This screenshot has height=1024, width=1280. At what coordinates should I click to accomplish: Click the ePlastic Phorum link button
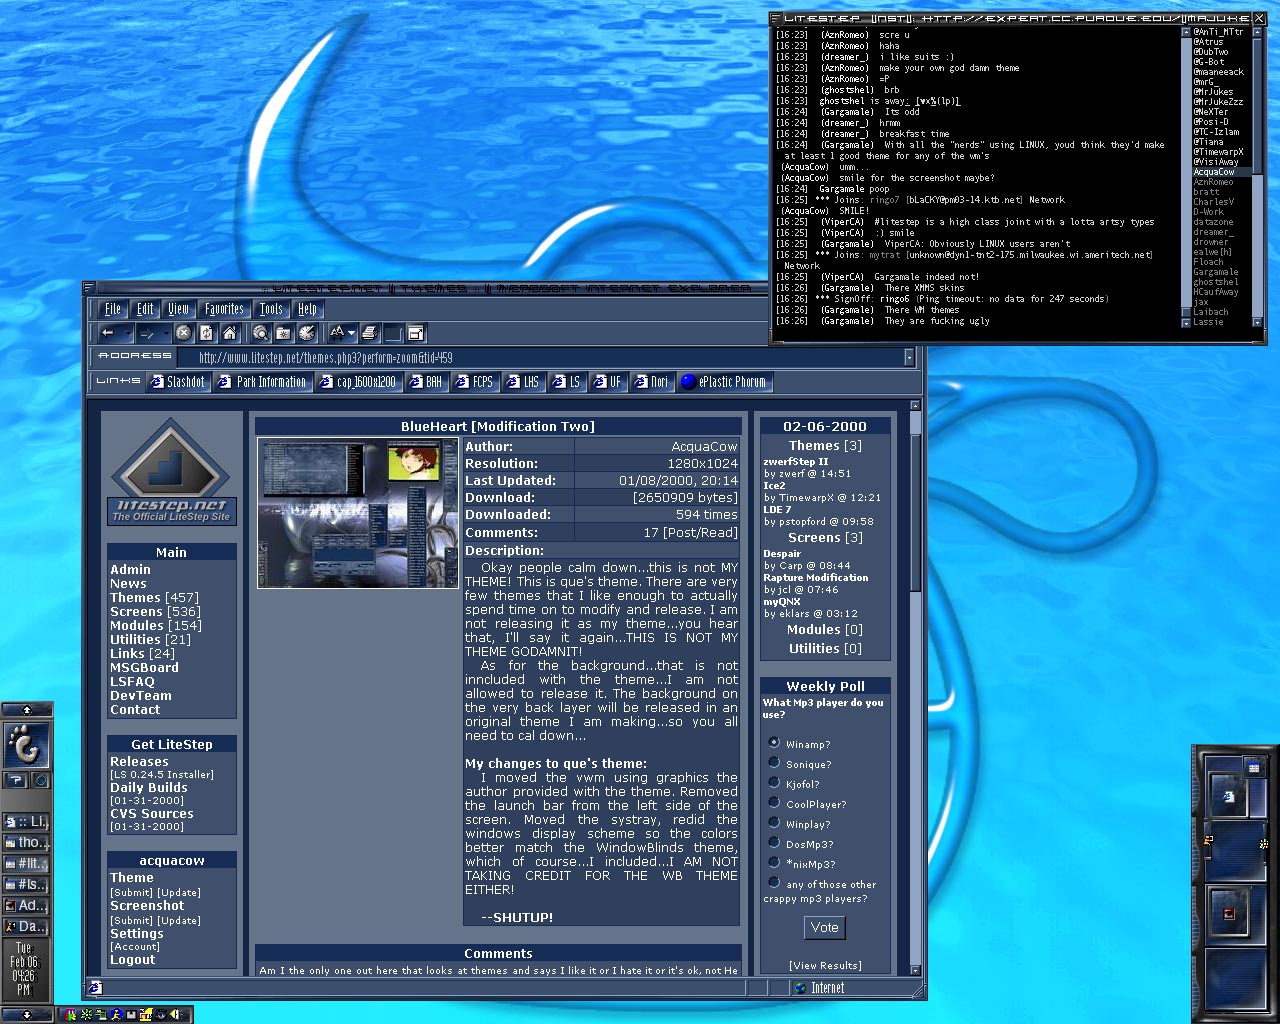click(x=724, y=382)
